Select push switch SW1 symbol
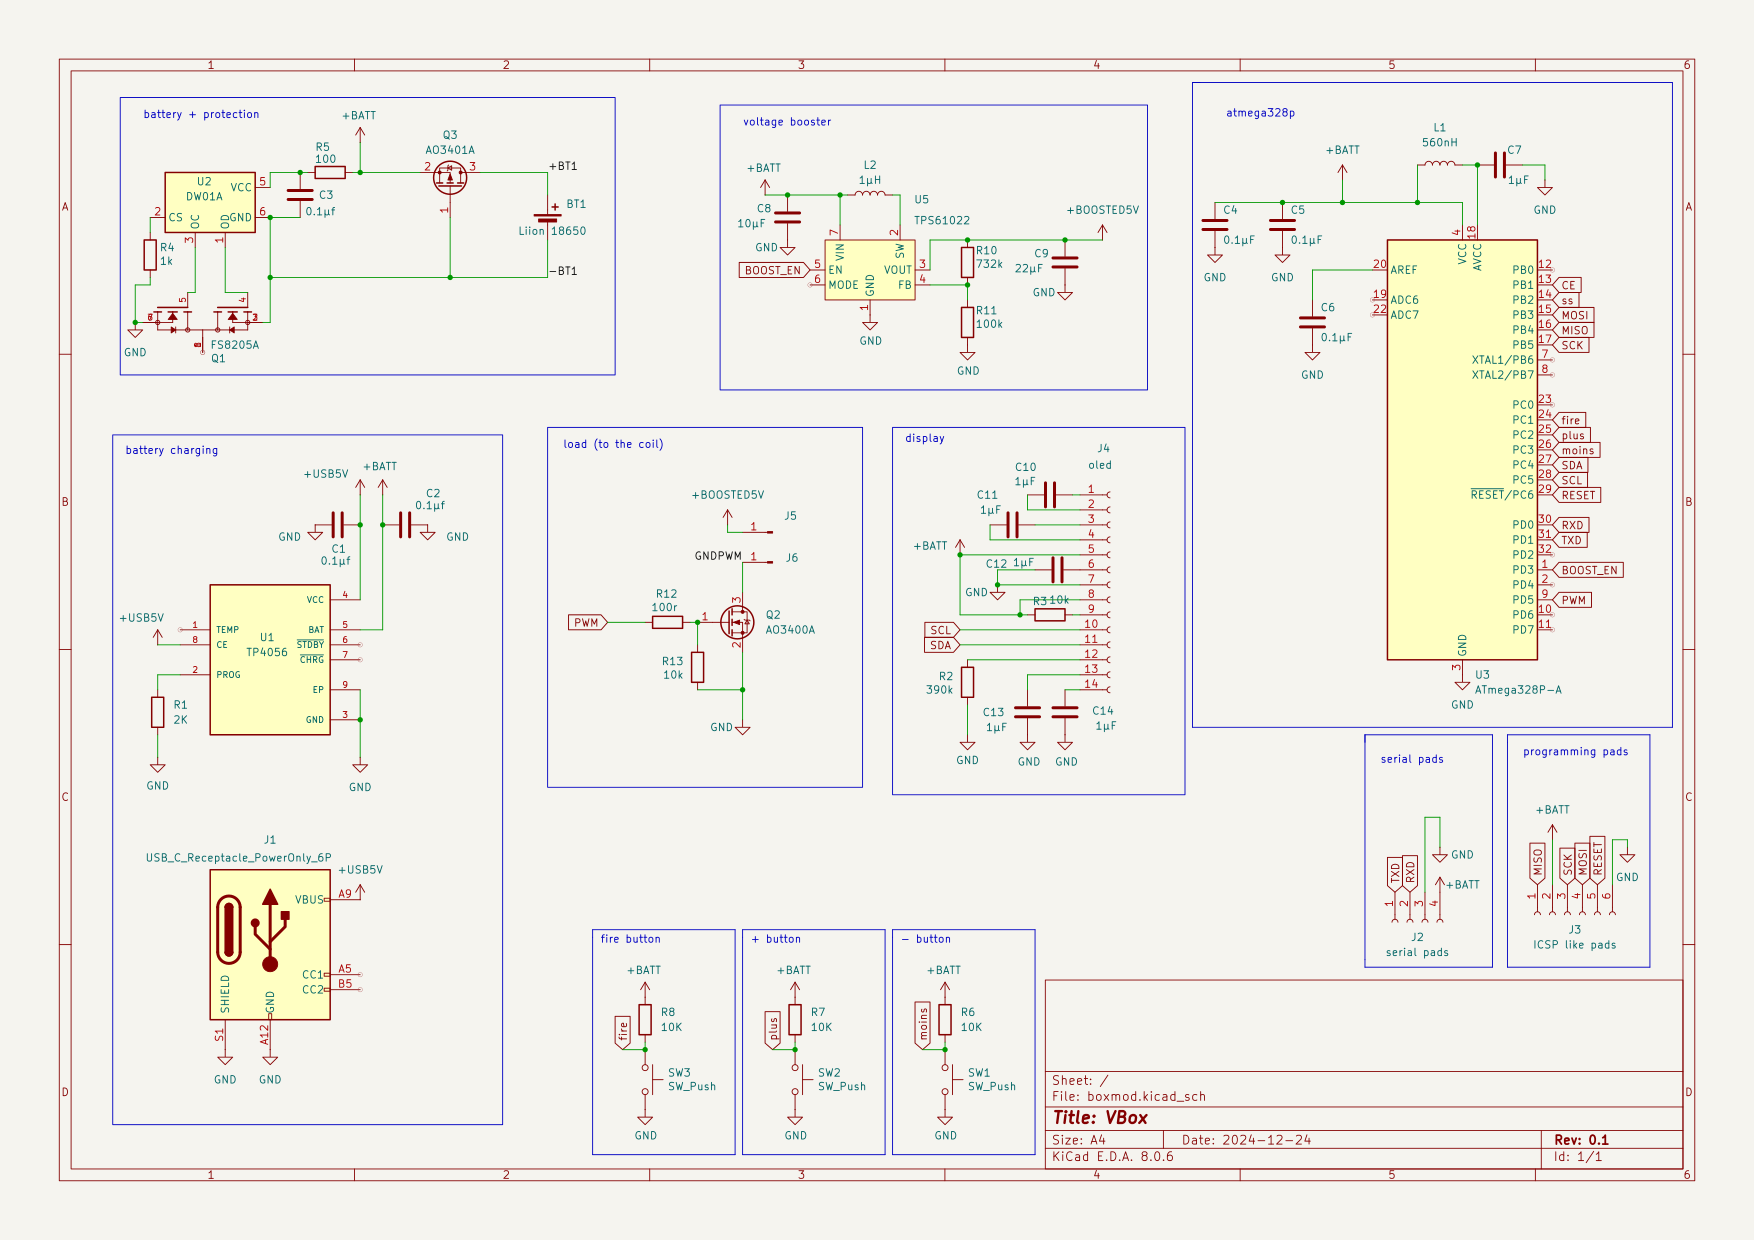Viewport: 1754px width, 1240px height. (948, 1080)
